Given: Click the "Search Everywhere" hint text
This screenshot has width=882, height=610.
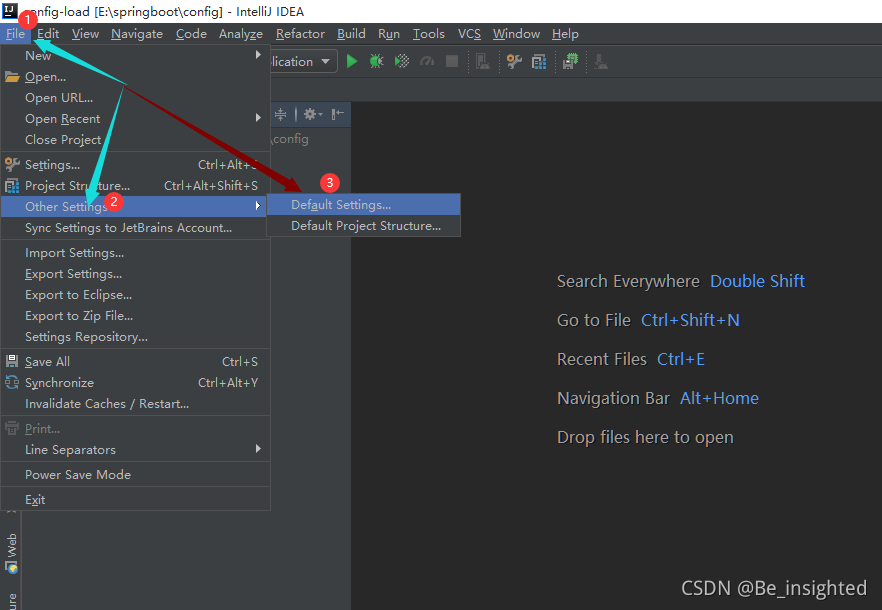Looking at the screenshot, I should point(628,281).
